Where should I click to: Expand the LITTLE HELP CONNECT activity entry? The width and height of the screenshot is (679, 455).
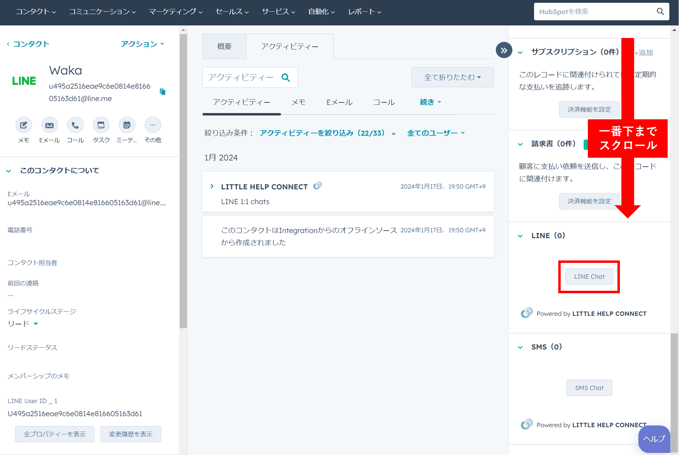(212, 187)
